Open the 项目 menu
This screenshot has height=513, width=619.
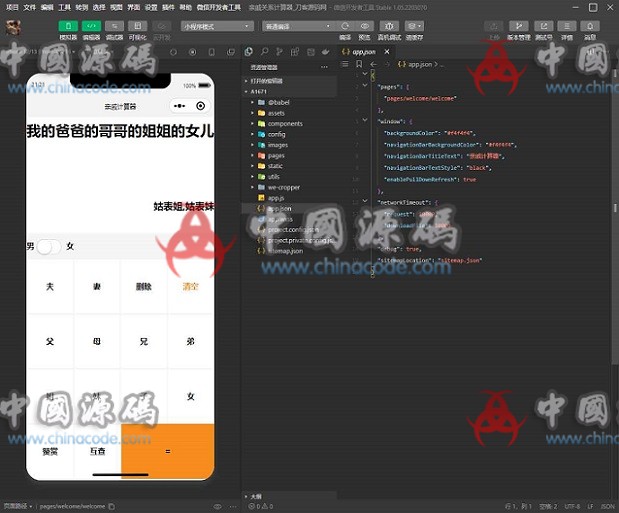tap(12, 7)
